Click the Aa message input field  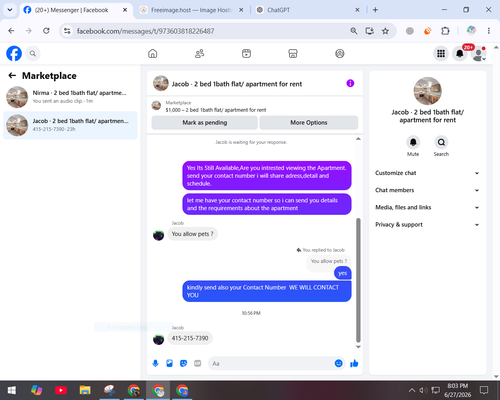click(x=270, y=363)
